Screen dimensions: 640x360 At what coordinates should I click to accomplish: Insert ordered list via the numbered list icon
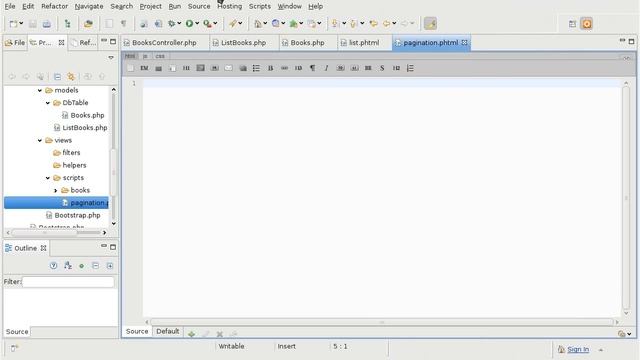click(x=410, y=68)
